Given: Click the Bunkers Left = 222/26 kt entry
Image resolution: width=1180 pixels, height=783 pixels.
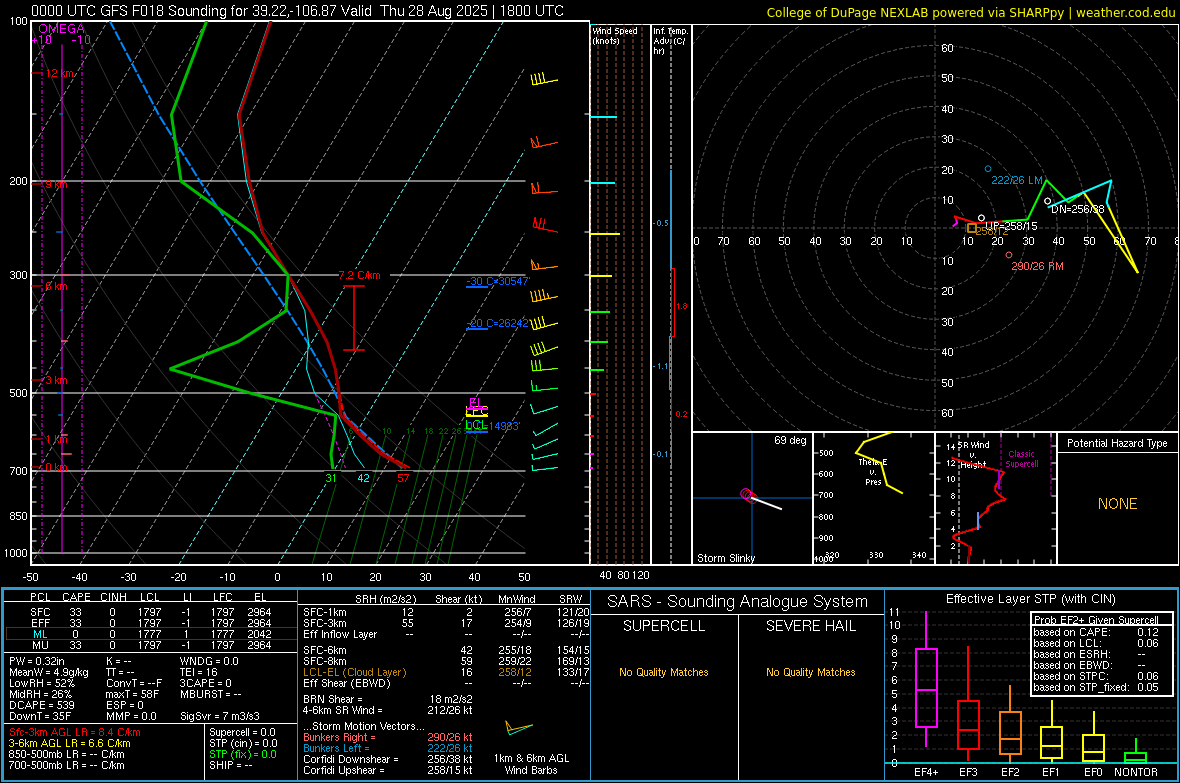Looking at the screenshot, I should (x=388, y=748).
